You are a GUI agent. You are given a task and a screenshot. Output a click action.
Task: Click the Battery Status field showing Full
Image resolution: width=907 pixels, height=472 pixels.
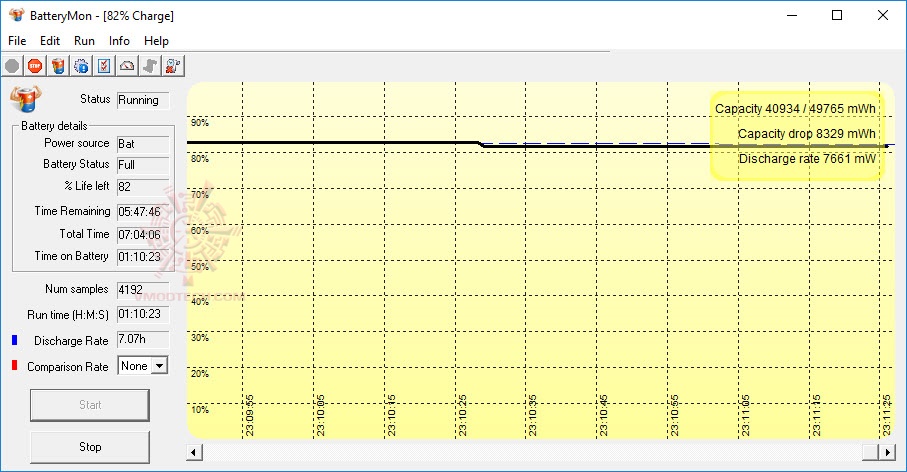(143, 165)
